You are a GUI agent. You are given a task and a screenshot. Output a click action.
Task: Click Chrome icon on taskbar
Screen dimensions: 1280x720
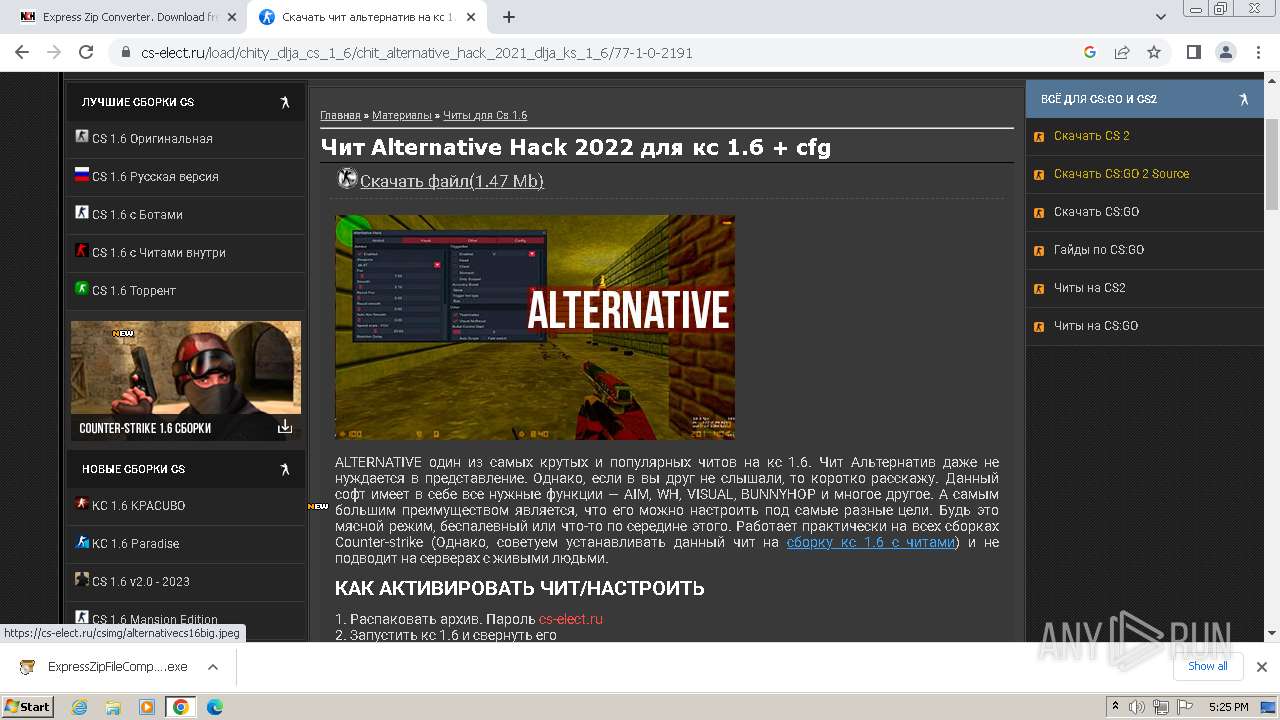(x=181, y=707)
